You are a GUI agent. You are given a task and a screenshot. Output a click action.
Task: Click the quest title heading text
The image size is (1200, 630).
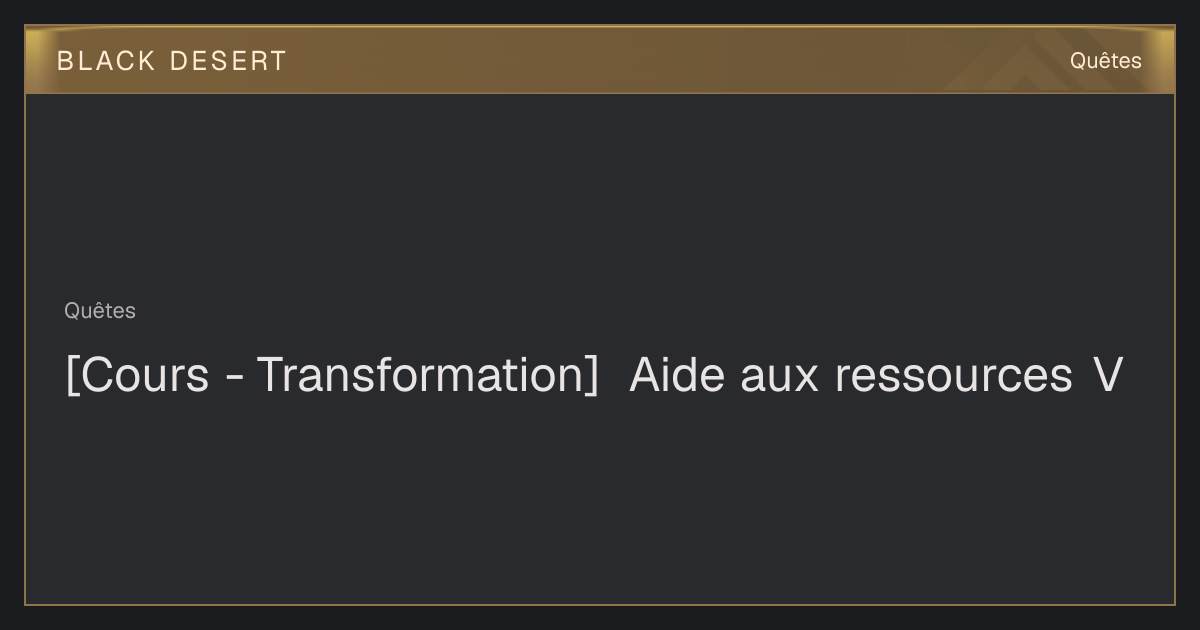click(x=595, y=376)
